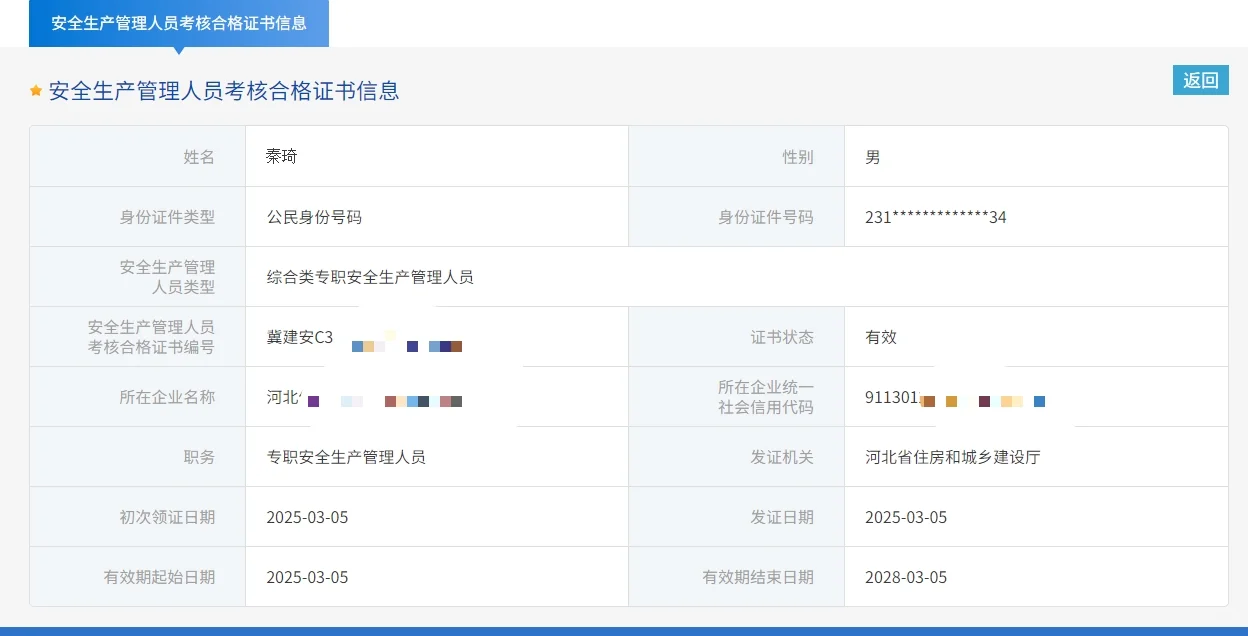Click the issuing authority 河北省住房和城乡建设厅
The height and width of the screenshot is (636, 1248).
pyautogui.click(x=953, y=457)
